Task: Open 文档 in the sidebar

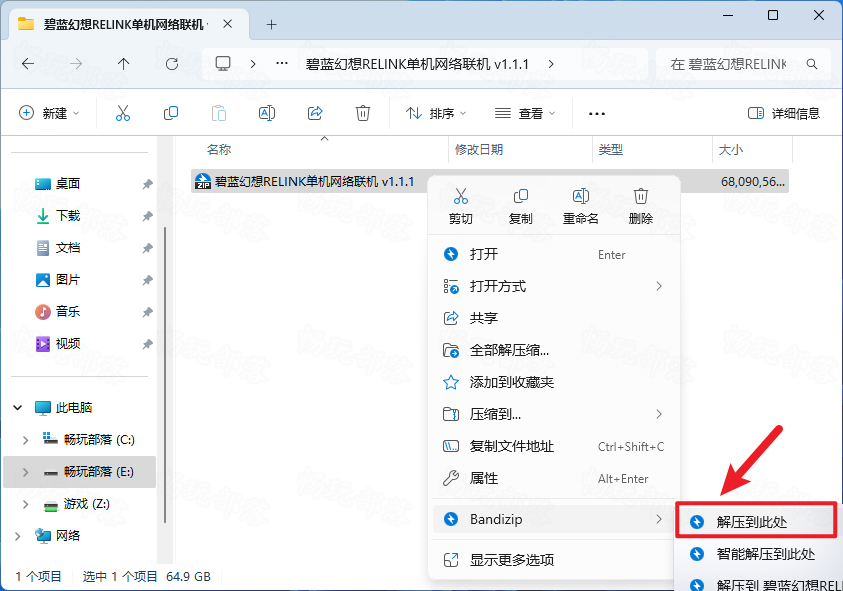Action: coord(68,248)
